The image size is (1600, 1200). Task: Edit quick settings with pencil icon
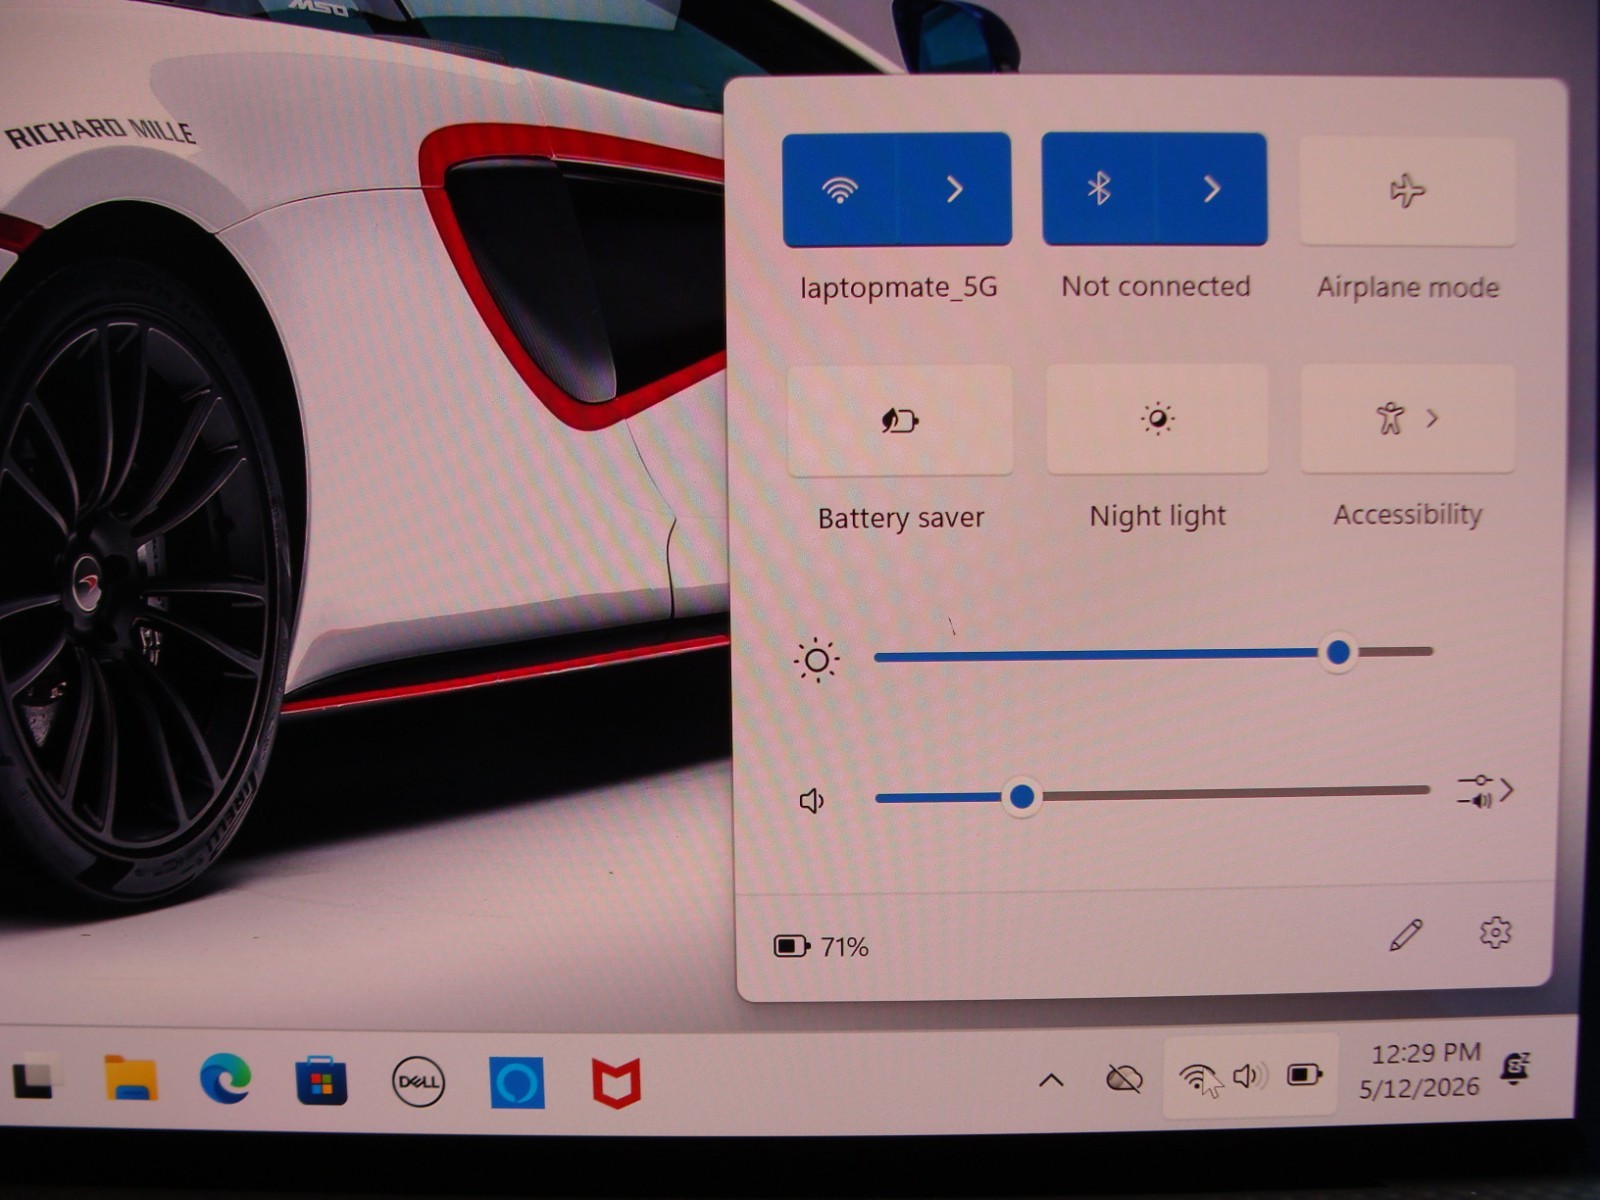pos(1406,935)
